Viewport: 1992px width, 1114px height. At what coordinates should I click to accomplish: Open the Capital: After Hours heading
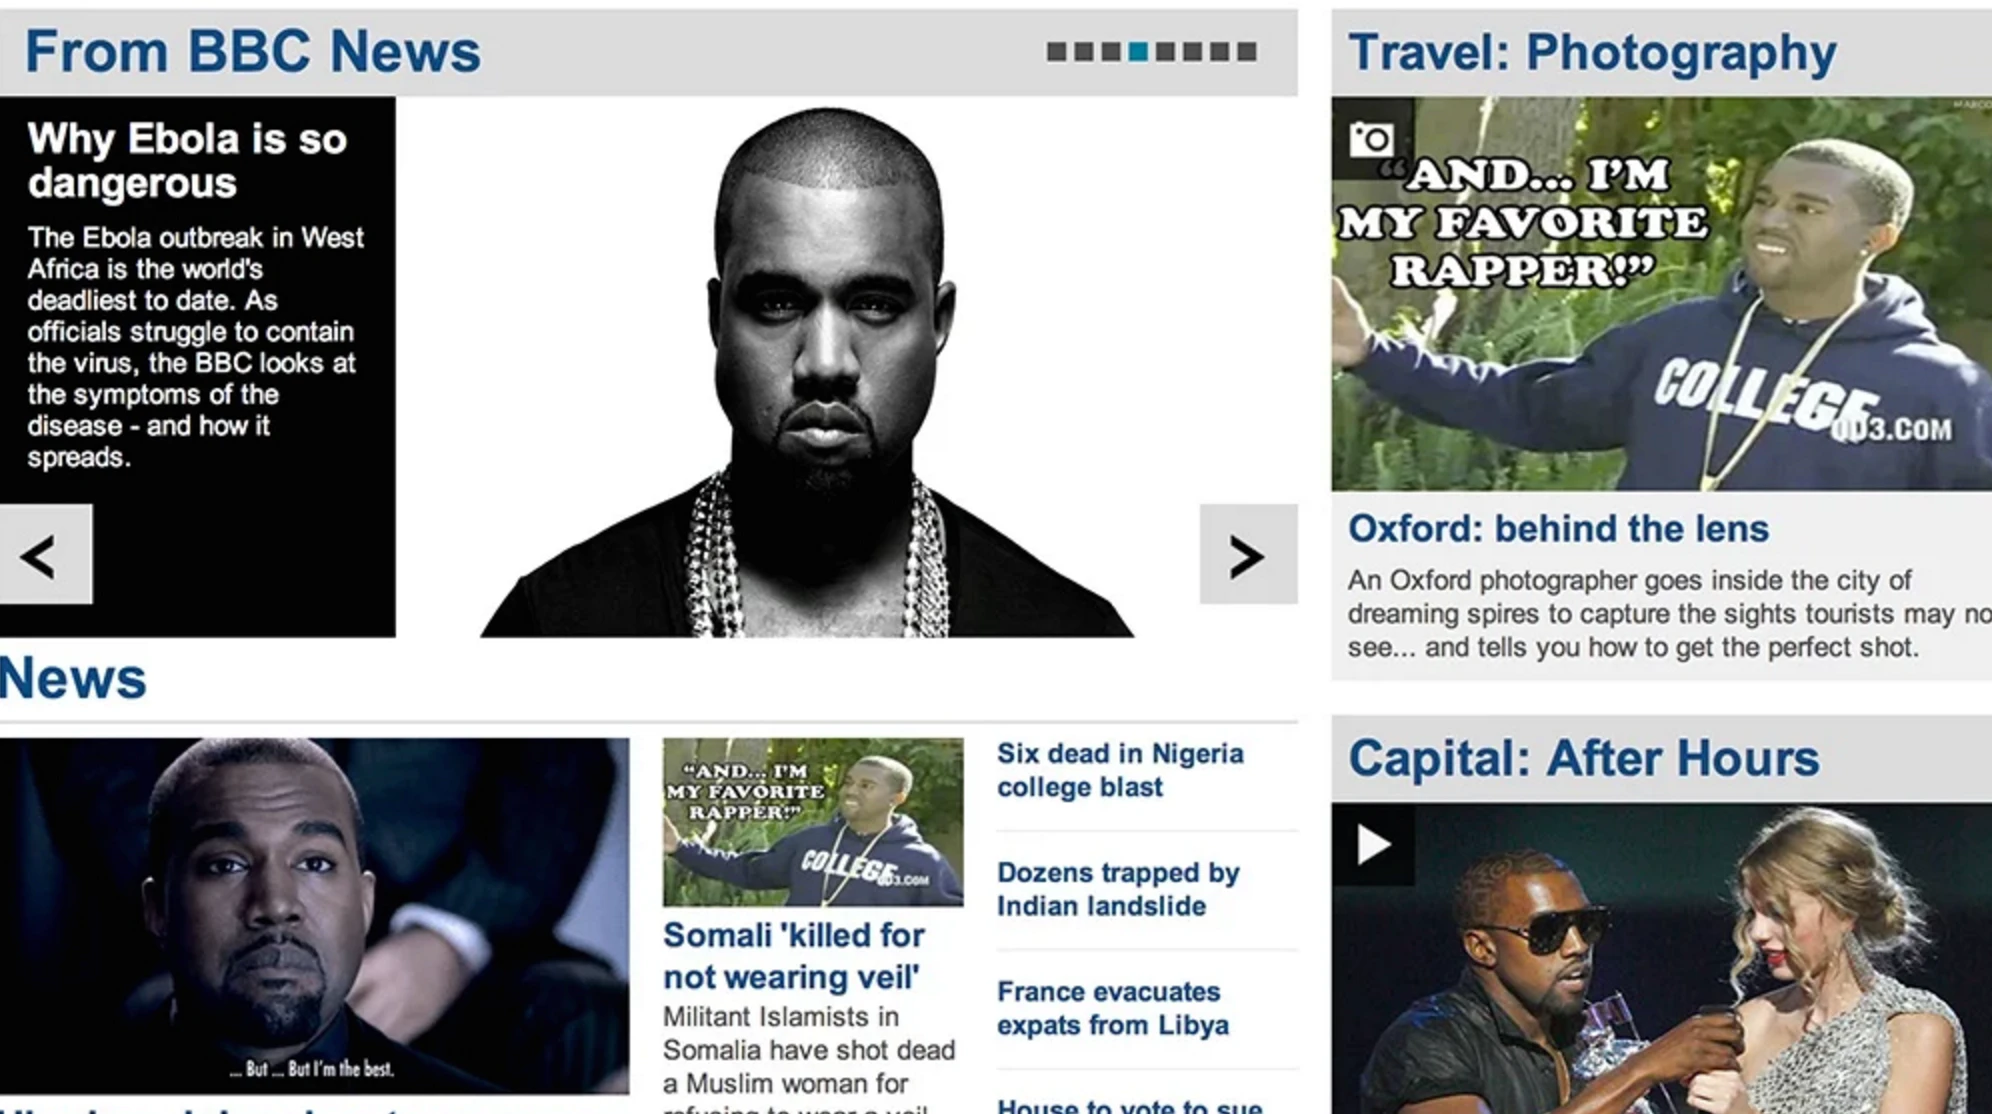coord(1584,758)
